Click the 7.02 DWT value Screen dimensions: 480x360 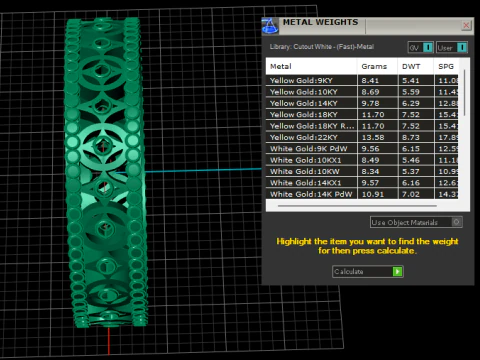pyautogui.click(x=411, y=194)
